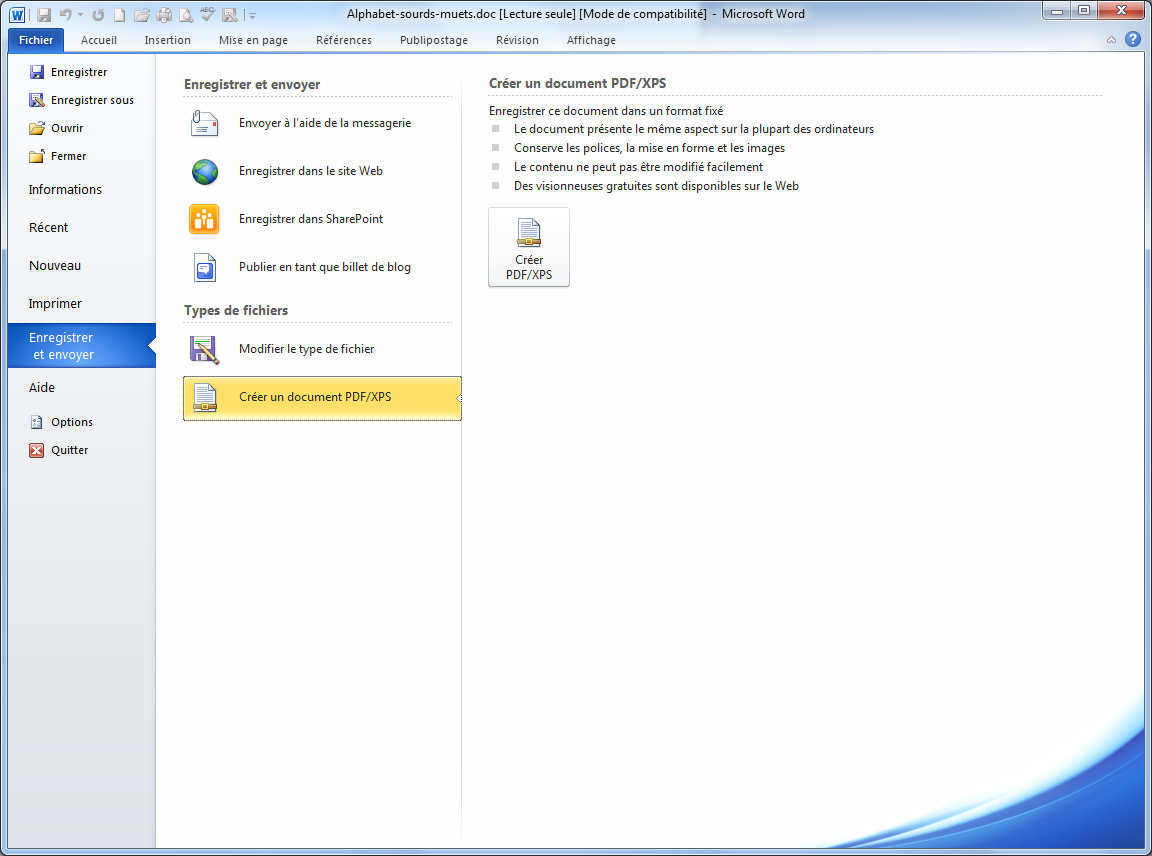The height and width of the screenshot is (856, 1152).
Task: Click 'Des visionneuses gratuites sont disponibles sur le Web'
Action: [x=656, y=187]
